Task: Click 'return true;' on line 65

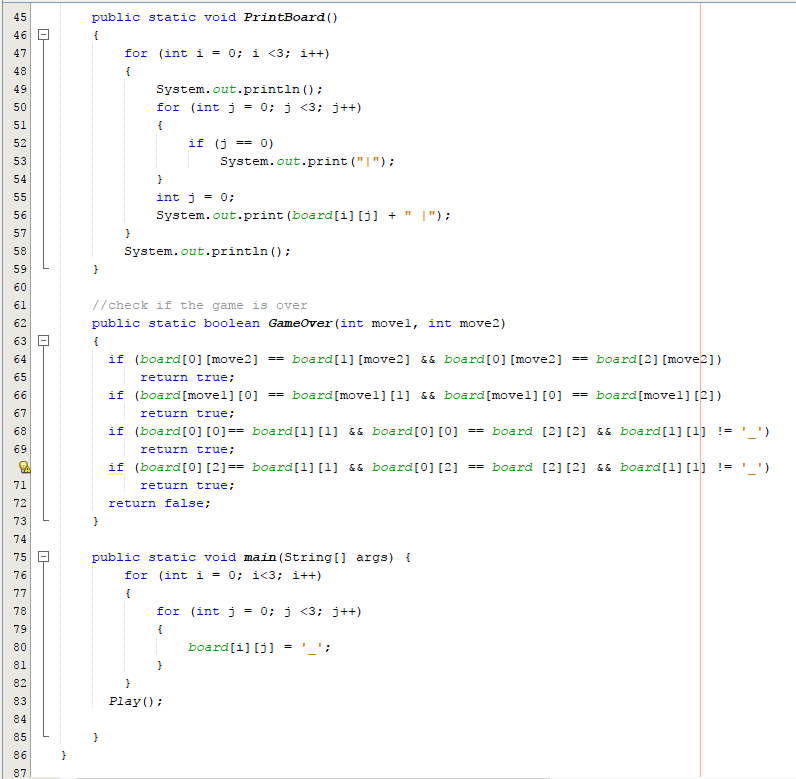Action: click(x=187, y=378)
